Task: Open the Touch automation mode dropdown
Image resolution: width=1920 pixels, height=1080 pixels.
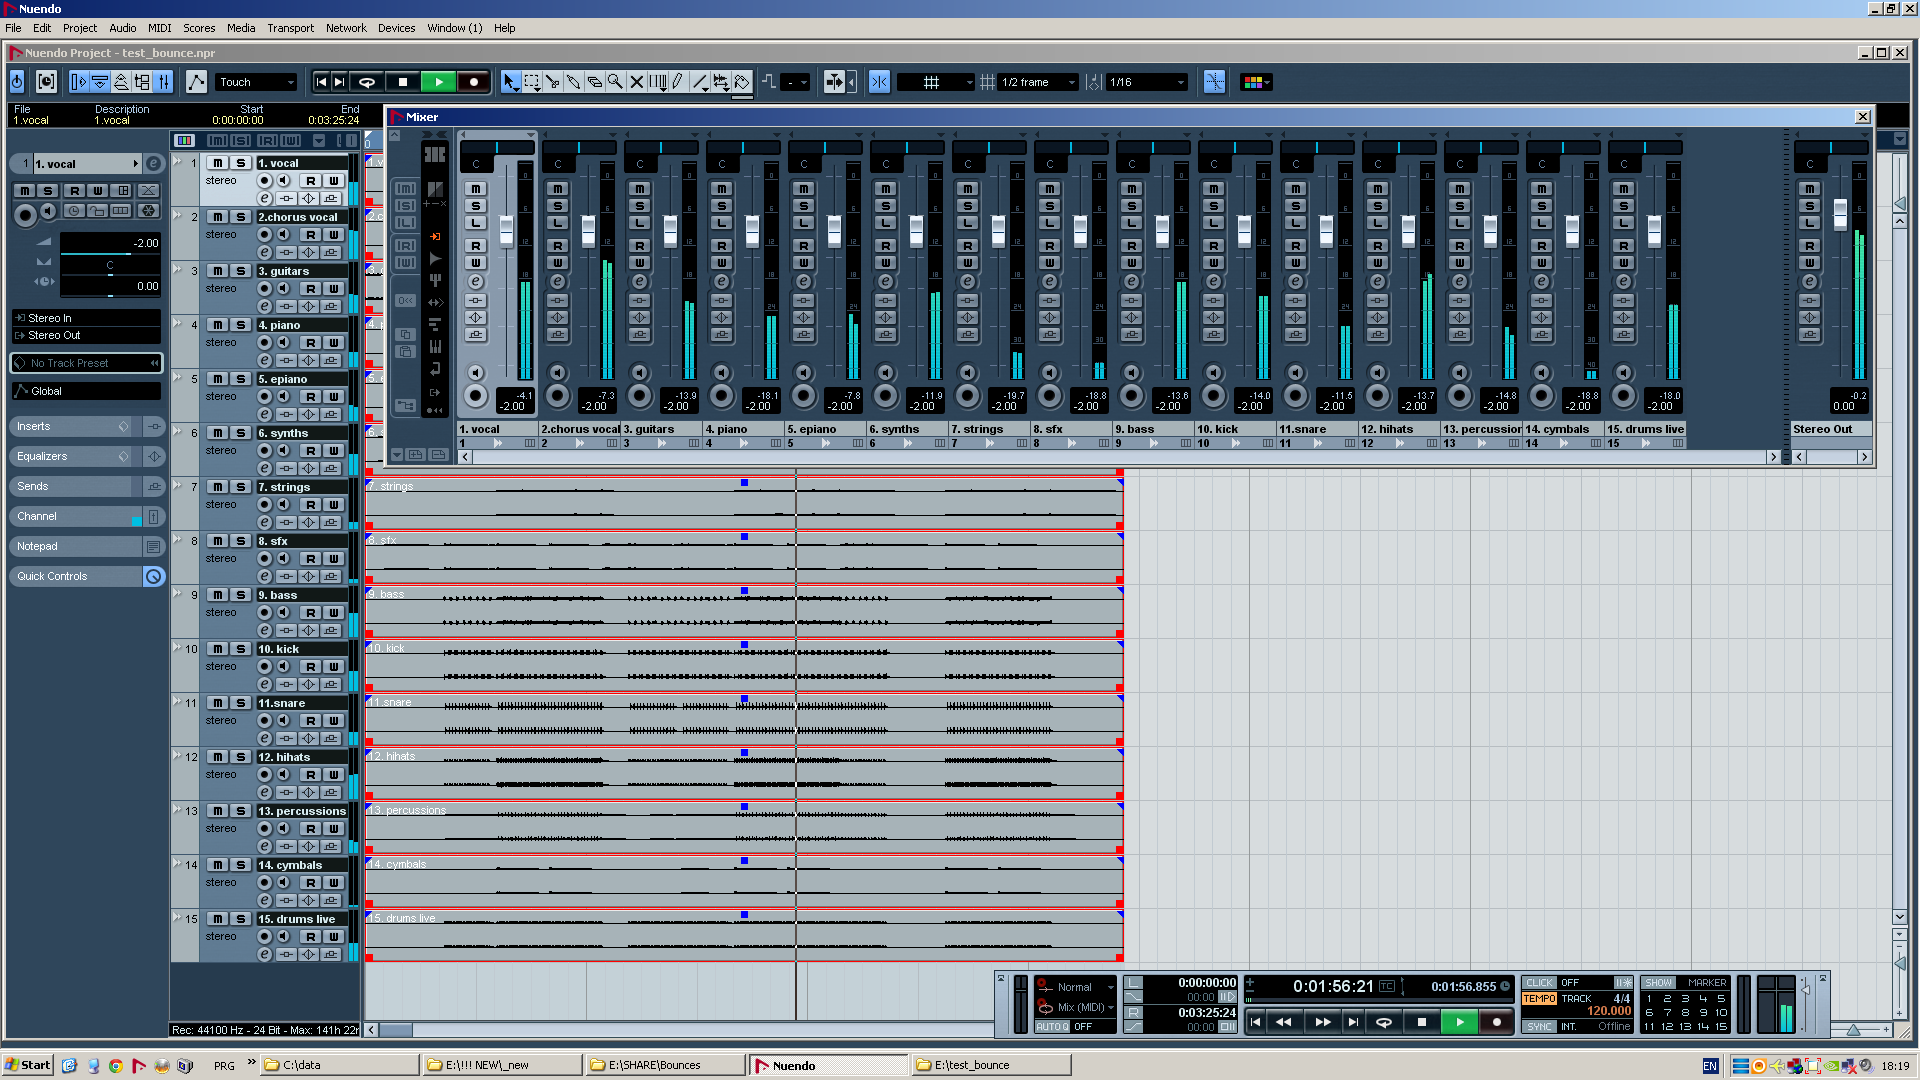Action: pyautogui.click(x=256, y=82)
